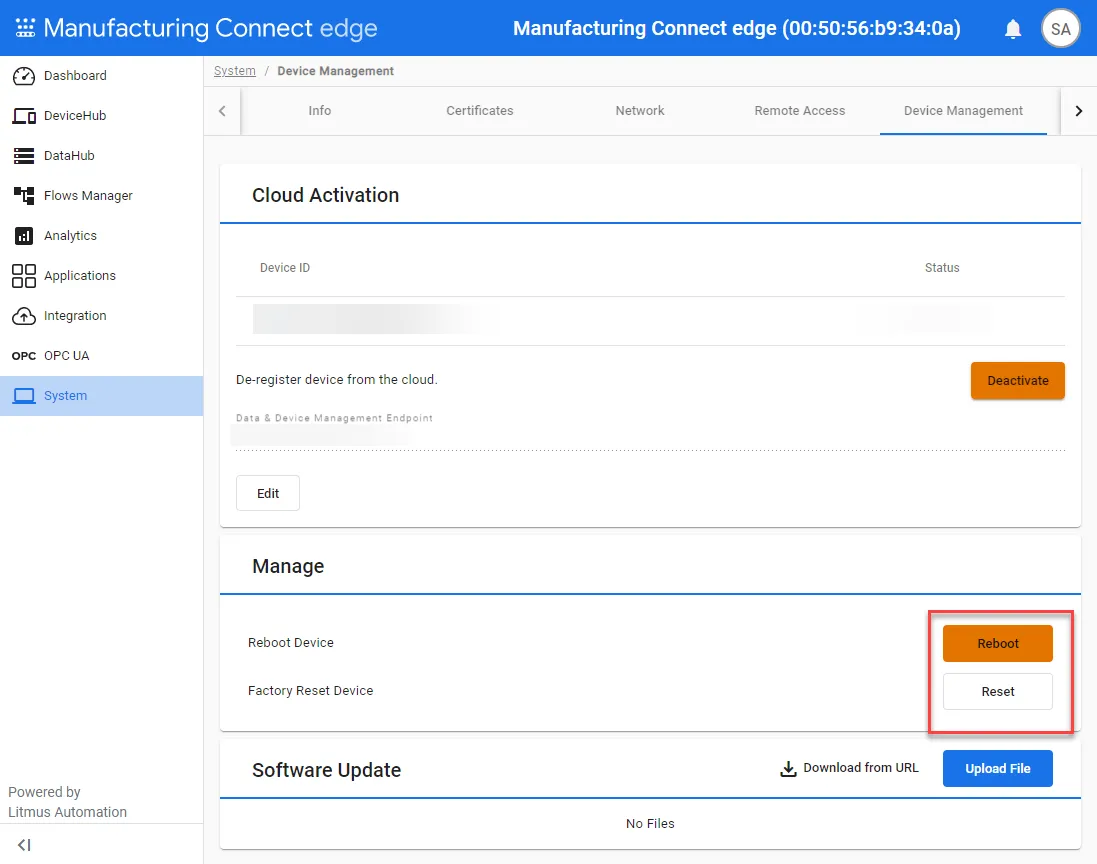Click the download icon beside Download from URL
Image resolution: width=1097 pixels, height=864 pixels.
coord(788,768)
